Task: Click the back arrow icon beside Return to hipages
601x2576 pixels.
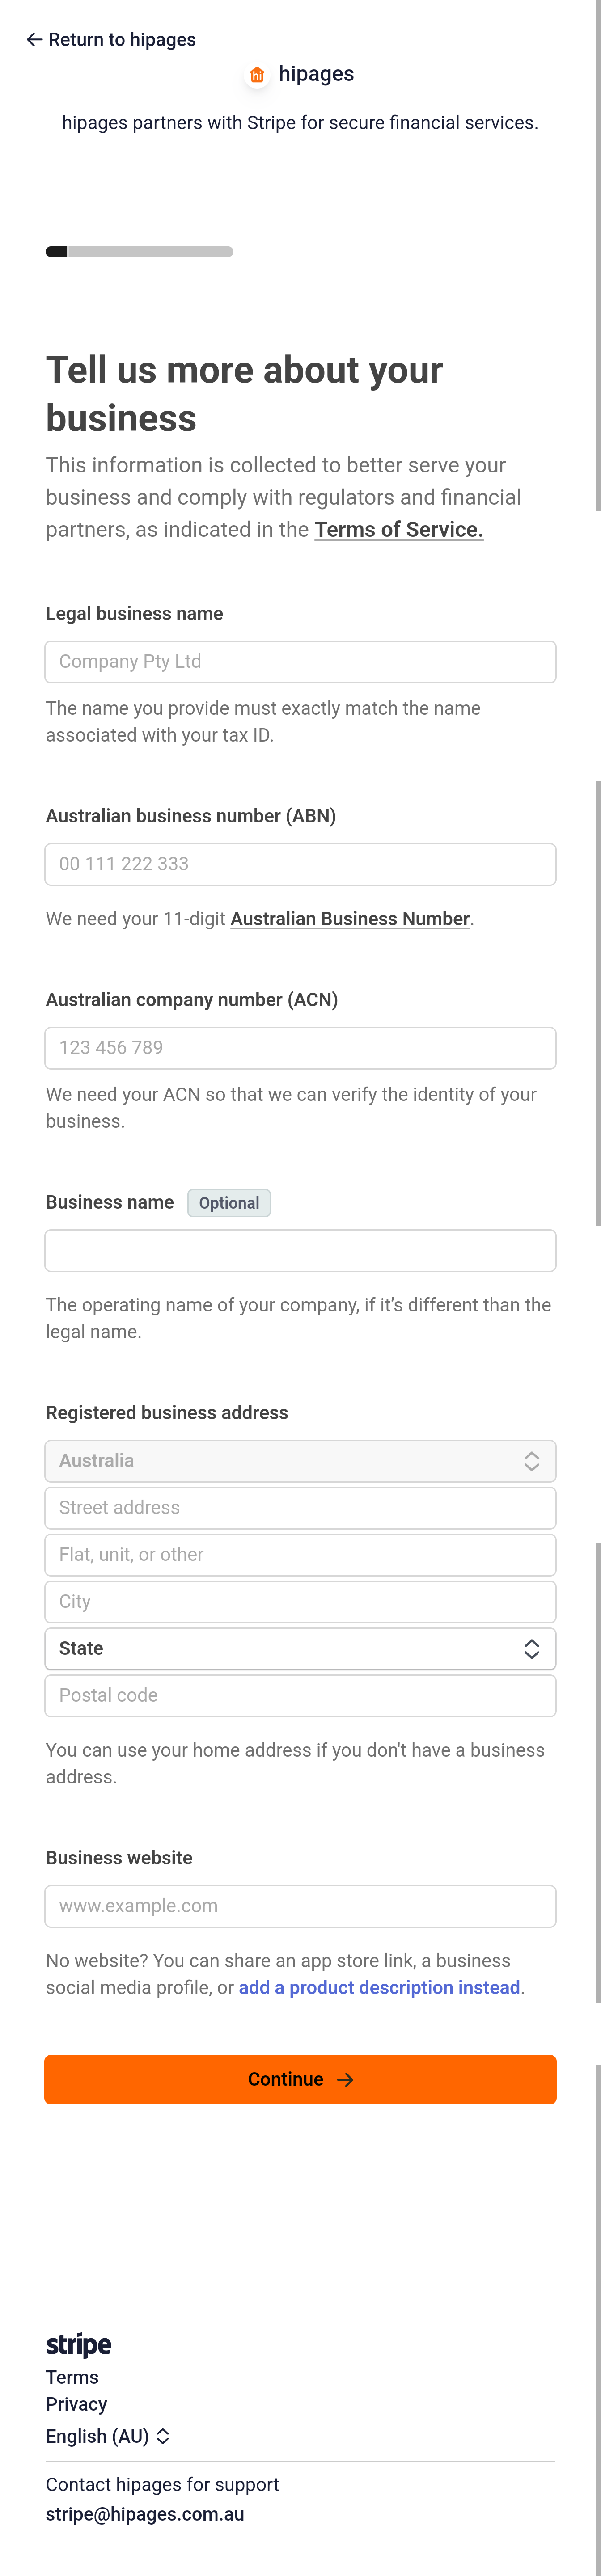Action: (34, 40)
